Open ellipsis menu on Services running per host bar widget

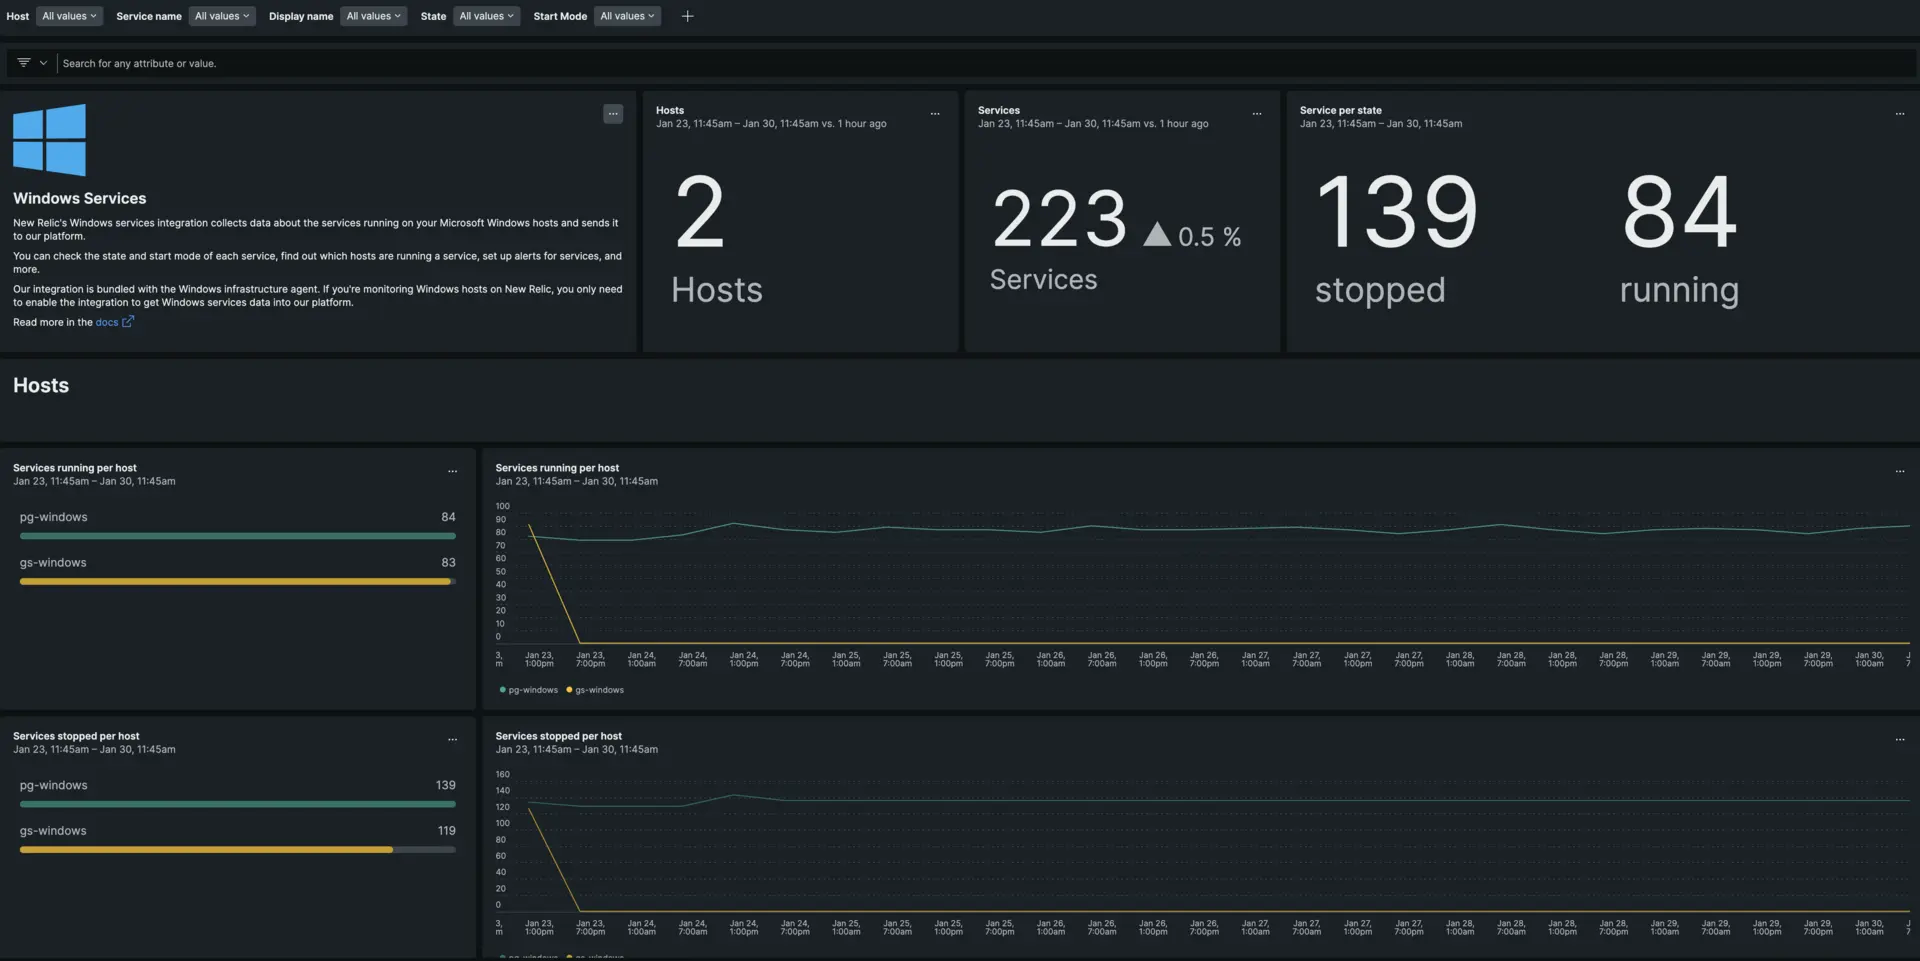click(452, 471)
